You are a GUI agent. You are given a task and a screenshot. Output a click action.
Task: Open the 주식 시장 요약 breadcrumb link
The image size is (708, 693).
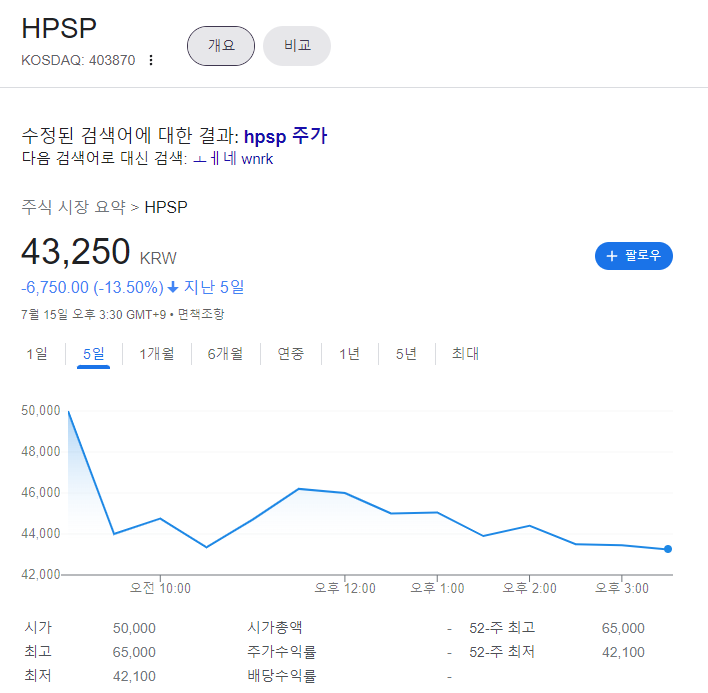pyautogui.click(x=74, y=207)
